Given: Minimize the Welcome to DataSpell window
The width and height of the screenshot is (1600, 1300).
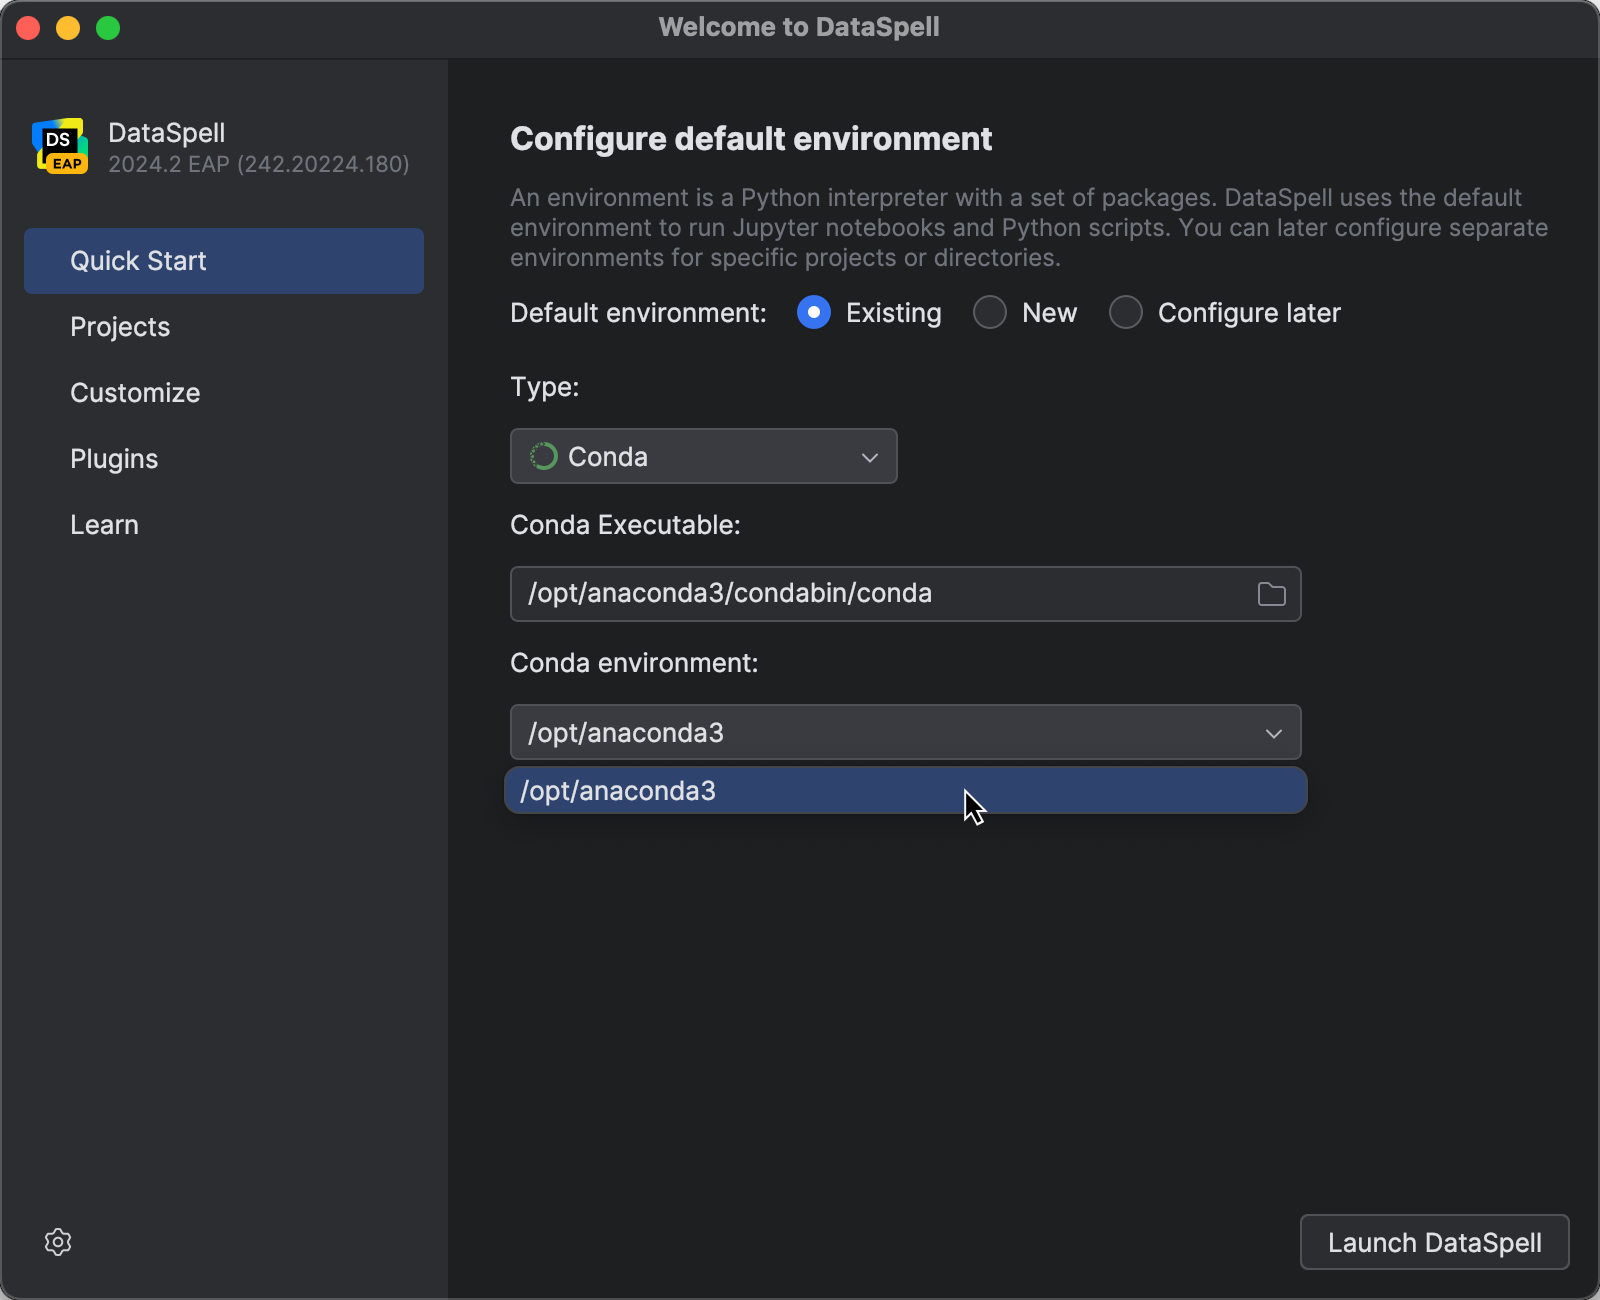Looking at the screenshot, I should (68, 28).
